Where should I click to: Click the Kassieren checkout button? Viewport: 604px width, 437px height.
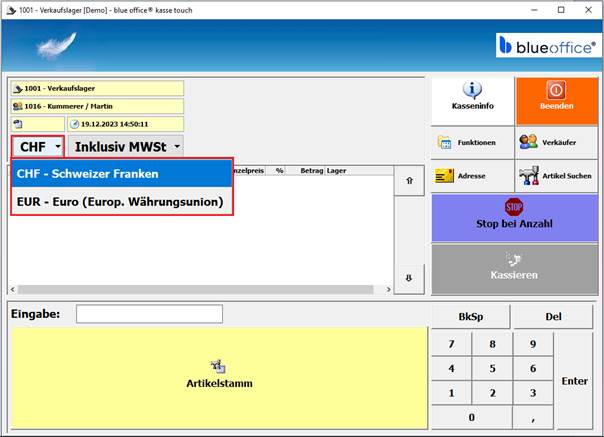click(x=514, y=270)
